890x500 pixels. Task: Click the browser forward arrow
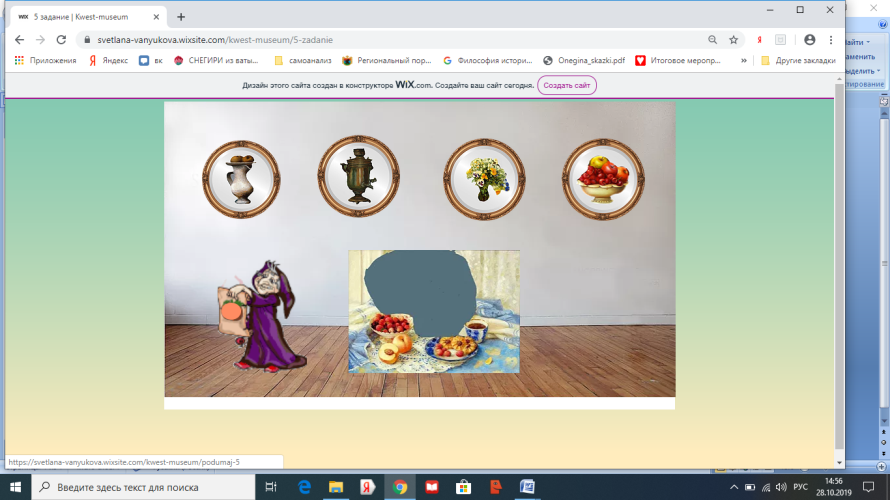40,40
